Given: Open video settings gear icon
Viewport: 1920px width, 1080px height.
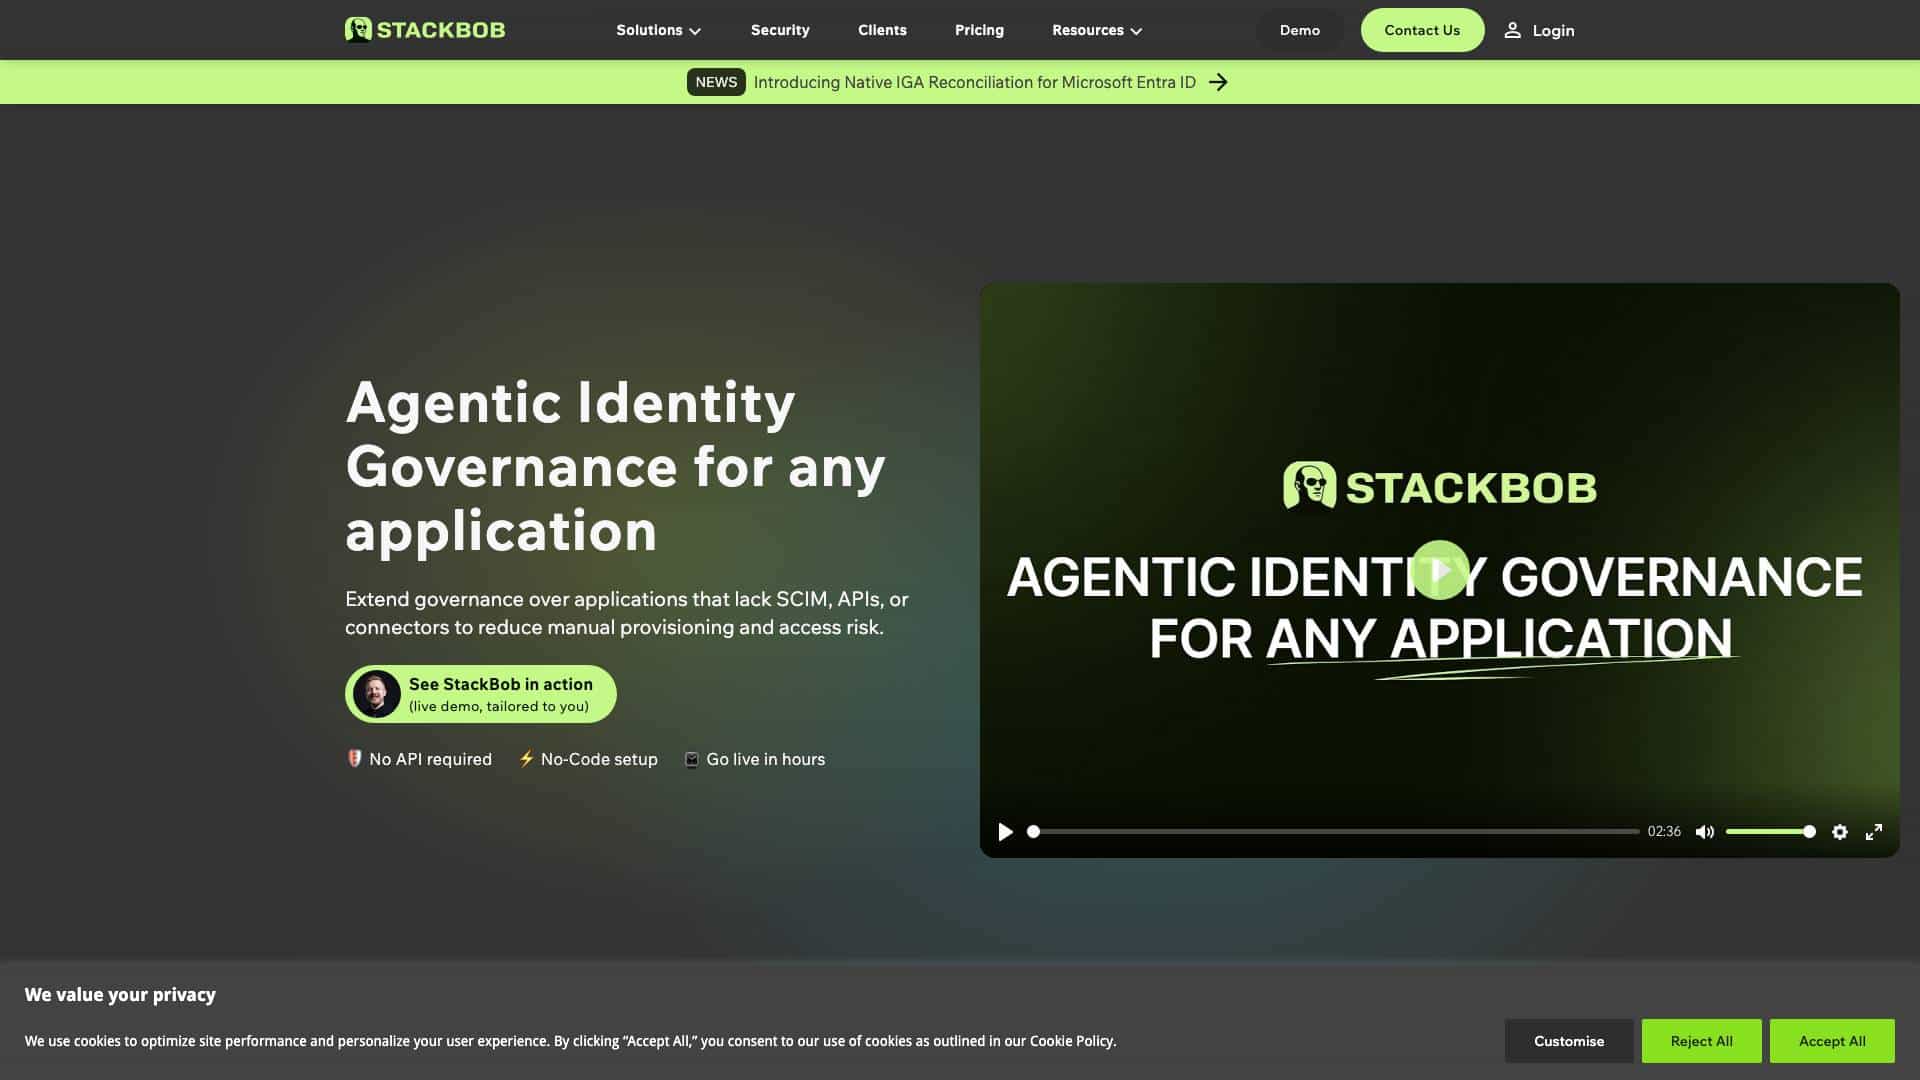Looking at the screenshot, I should (1840, 832).
